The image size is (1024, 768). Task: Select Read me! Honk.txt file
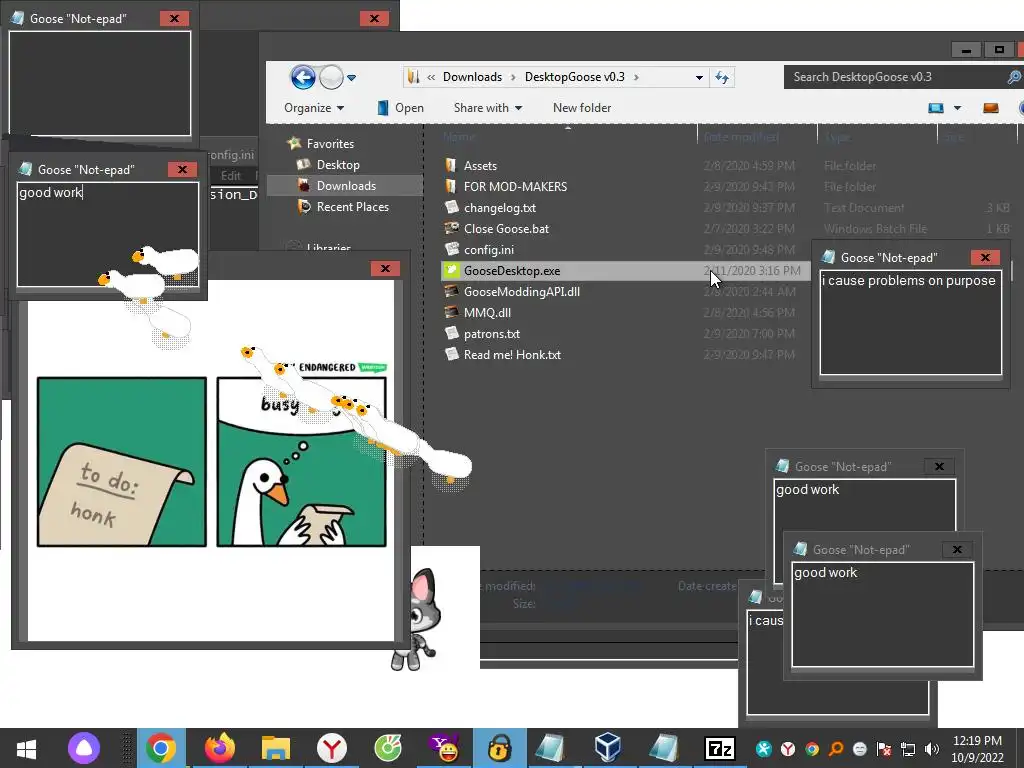[x=512, y=355]
